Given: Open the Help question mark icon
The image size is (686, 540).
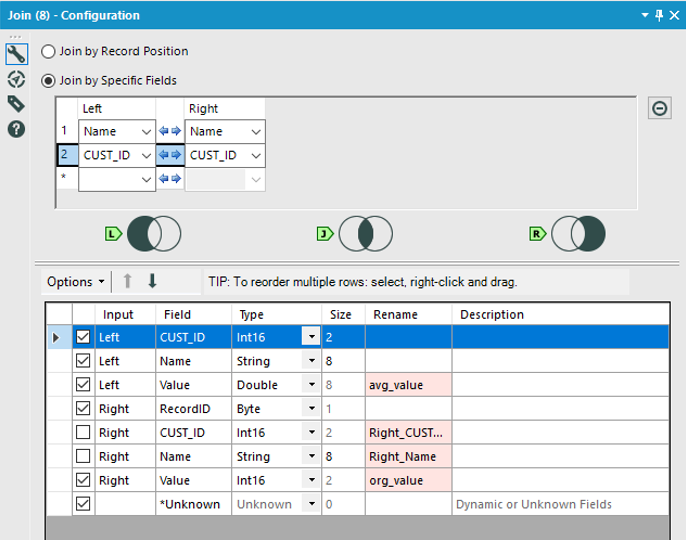Looking at the screenshot, I should click(16, 129).
